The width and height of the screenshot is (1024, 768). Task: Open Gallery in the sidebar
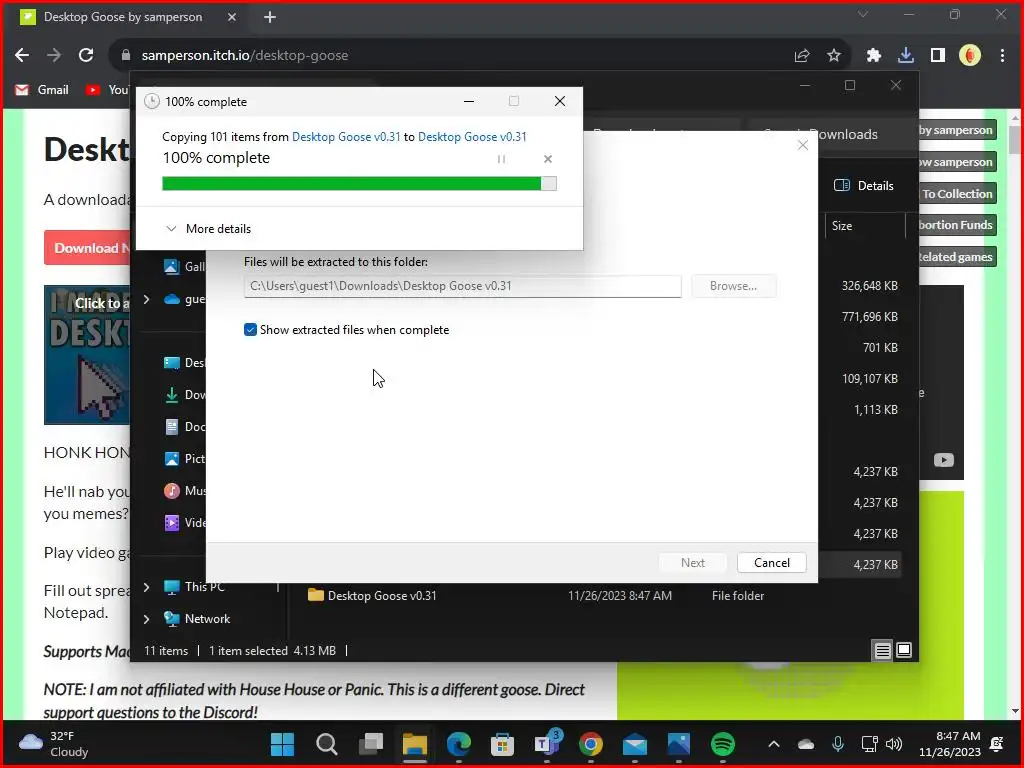(x=185, y=266)
